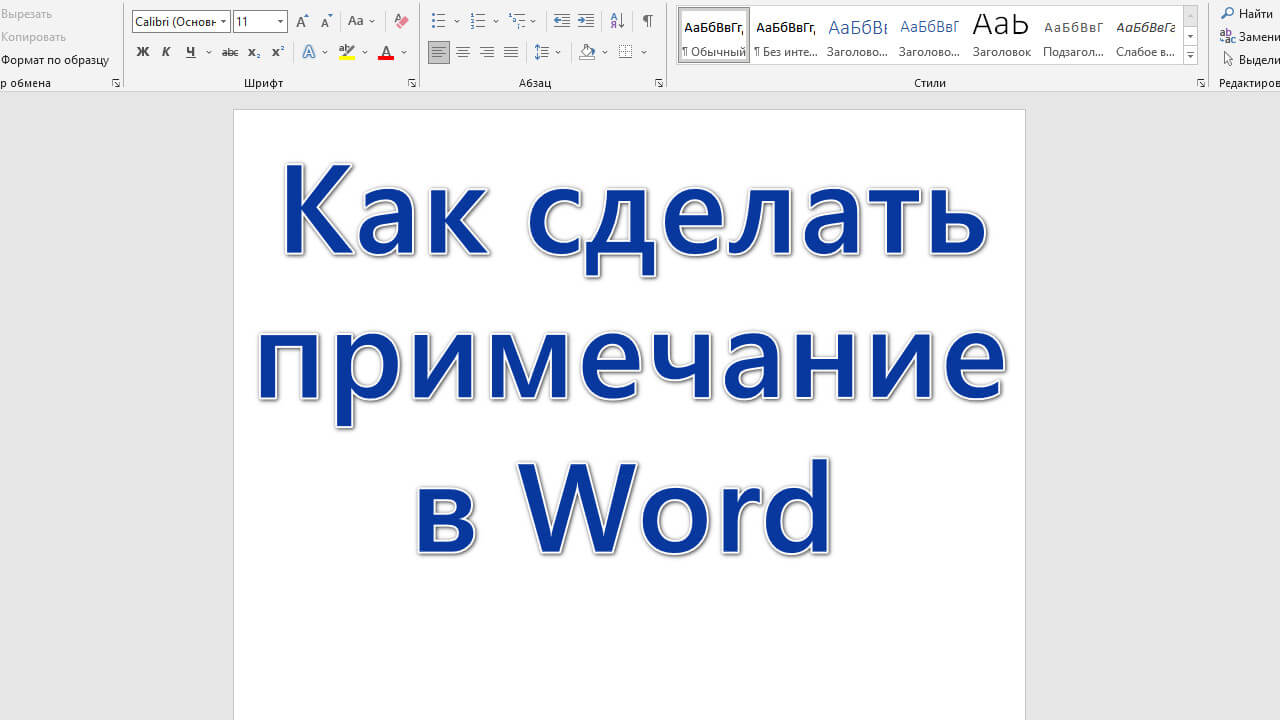The height and width of the screenshot is (720, 1280).
Task: Click the Найти magnifier search command
Action: pos(1247,14)
